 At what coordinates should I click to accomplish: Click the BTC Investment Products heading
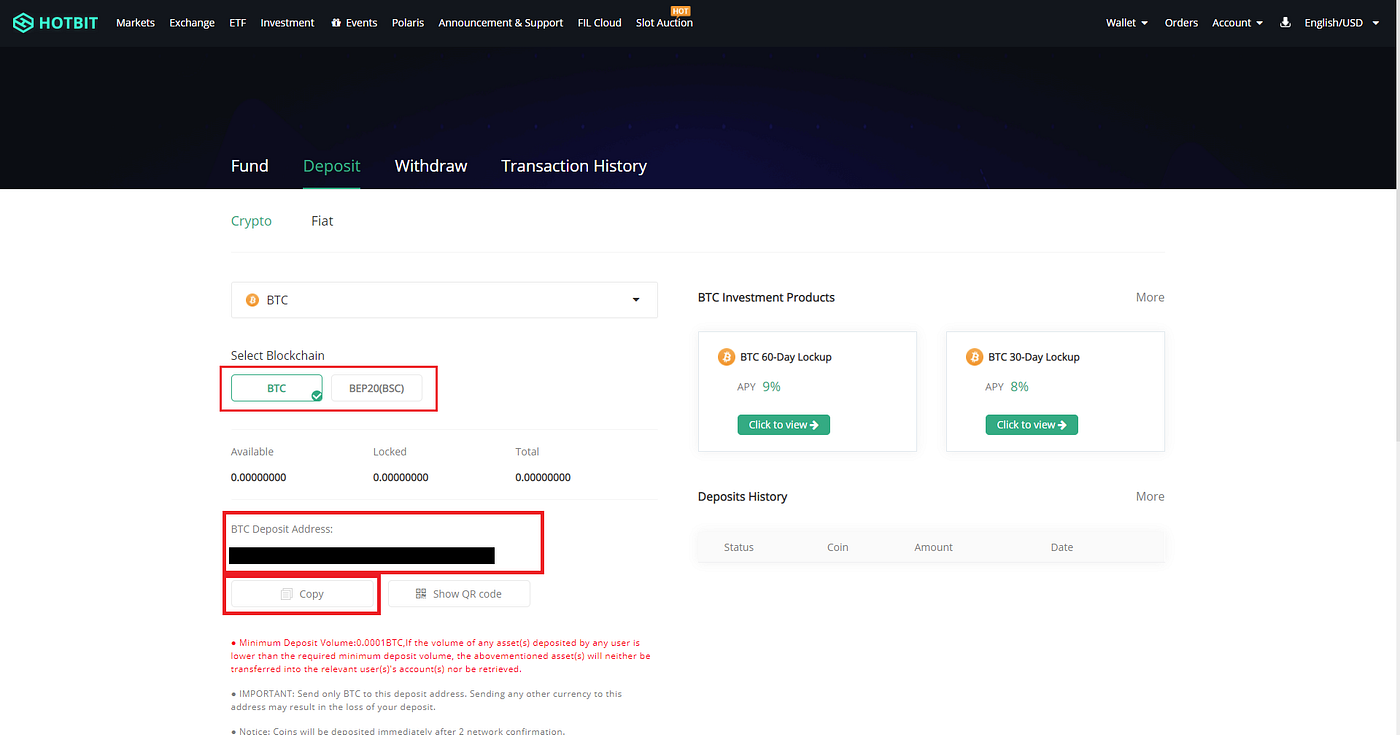point(766,297)
